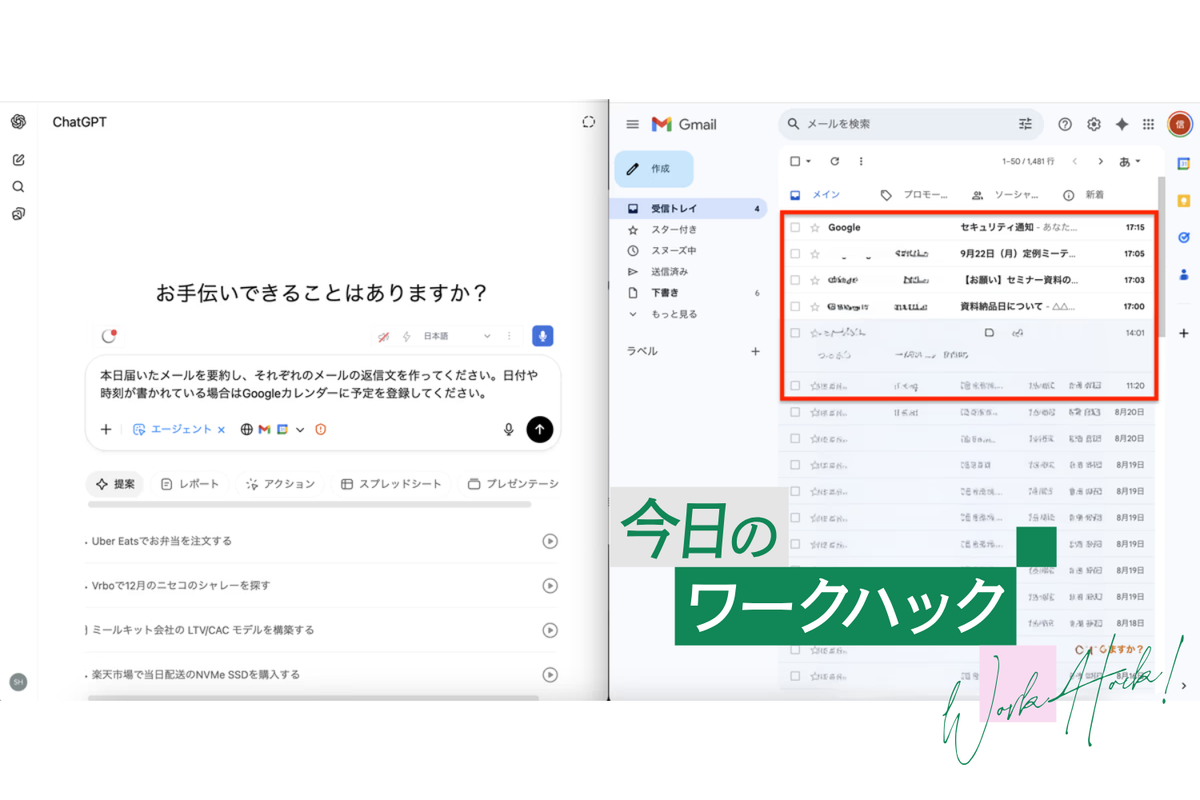Click the Gmail compose pencil button
1200x800 pixels.
(x=653, y=169)
